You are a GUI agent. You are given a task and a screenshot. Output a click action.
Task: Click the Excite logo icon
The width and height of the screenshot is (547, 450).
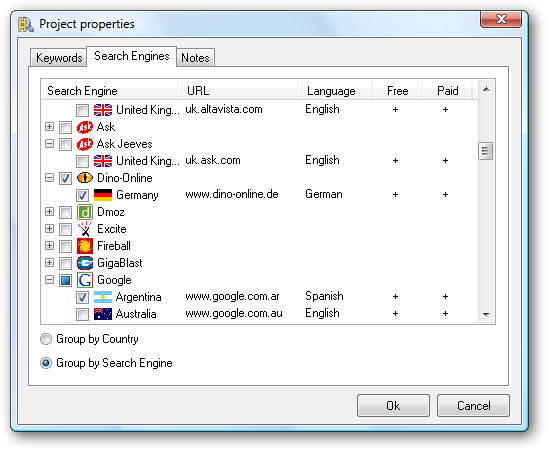pyautogui.click(x=85, y=229)
